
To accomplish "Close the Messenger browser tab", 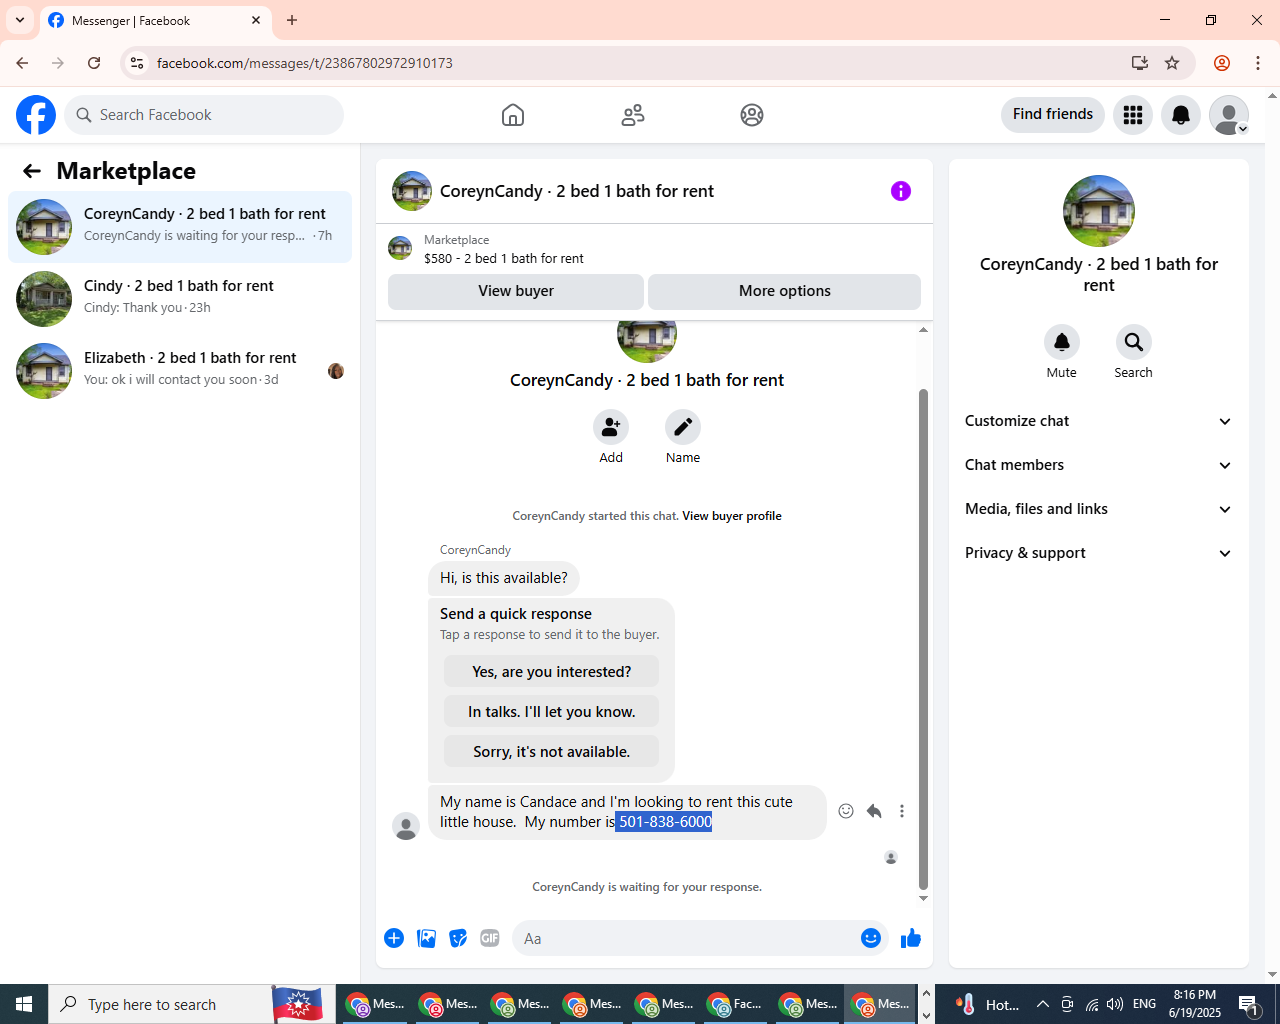I will (256, 20).
